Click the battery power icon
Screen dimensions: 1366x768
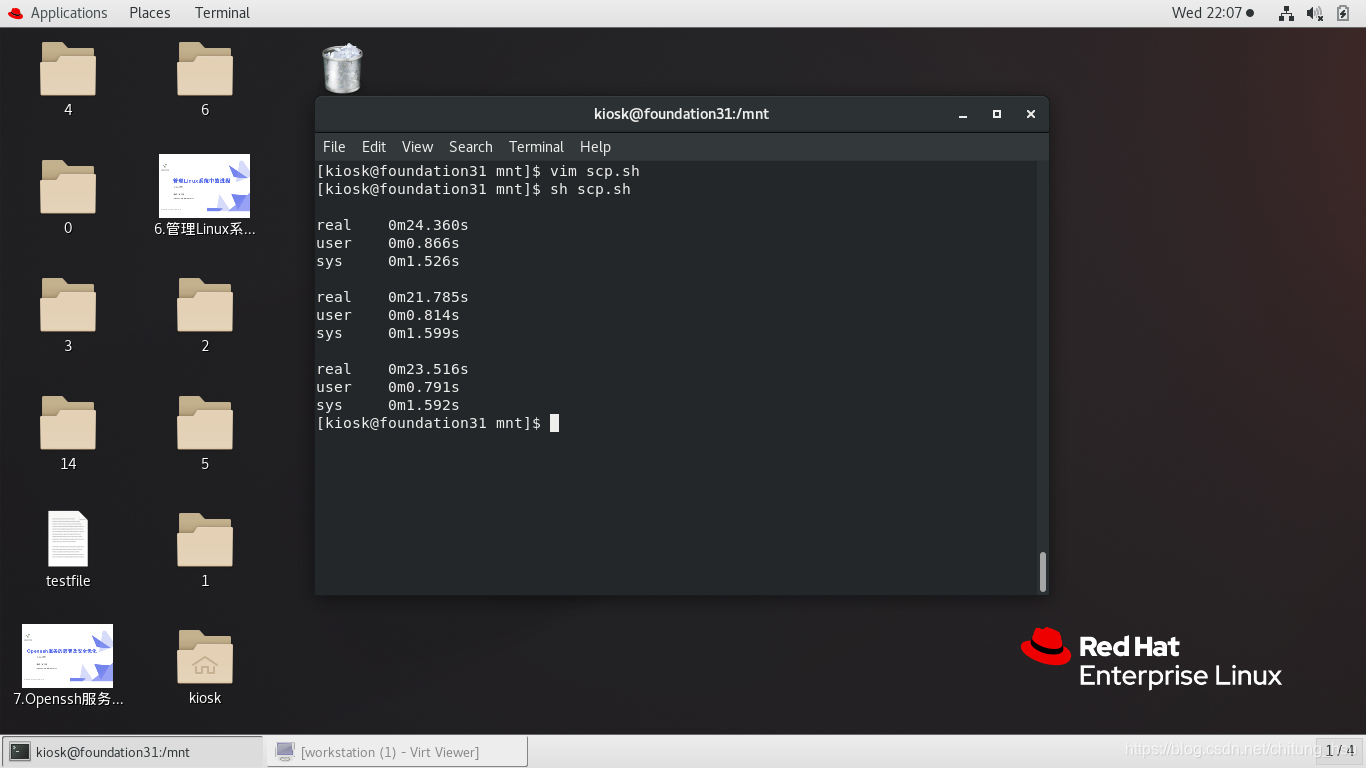(x=1343, y=13)
